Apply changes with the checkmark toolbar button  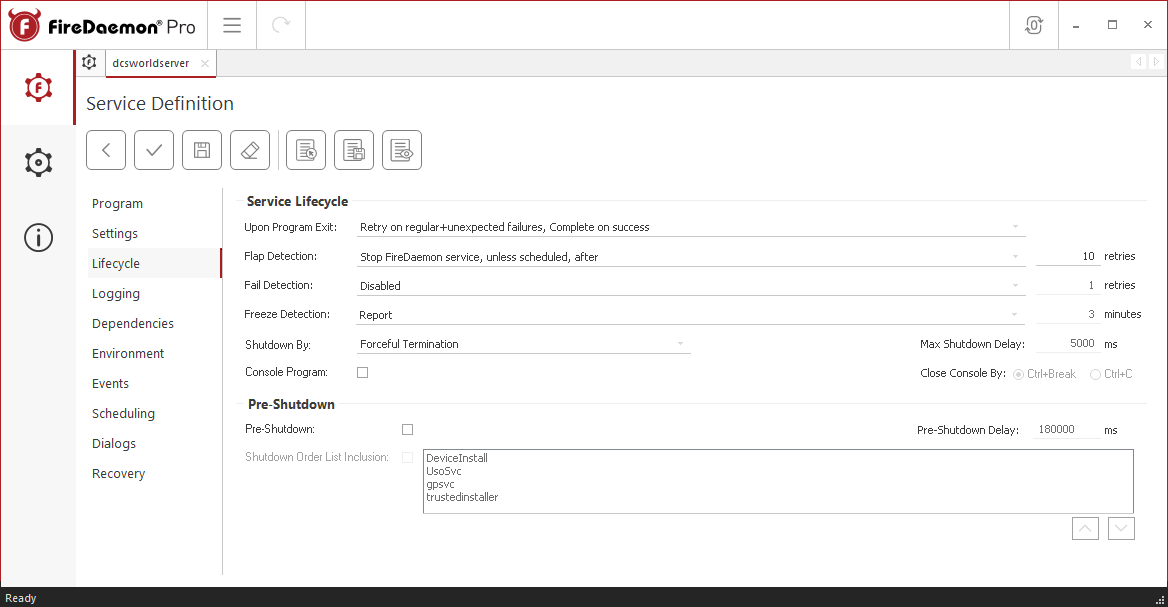pos(154,150)
